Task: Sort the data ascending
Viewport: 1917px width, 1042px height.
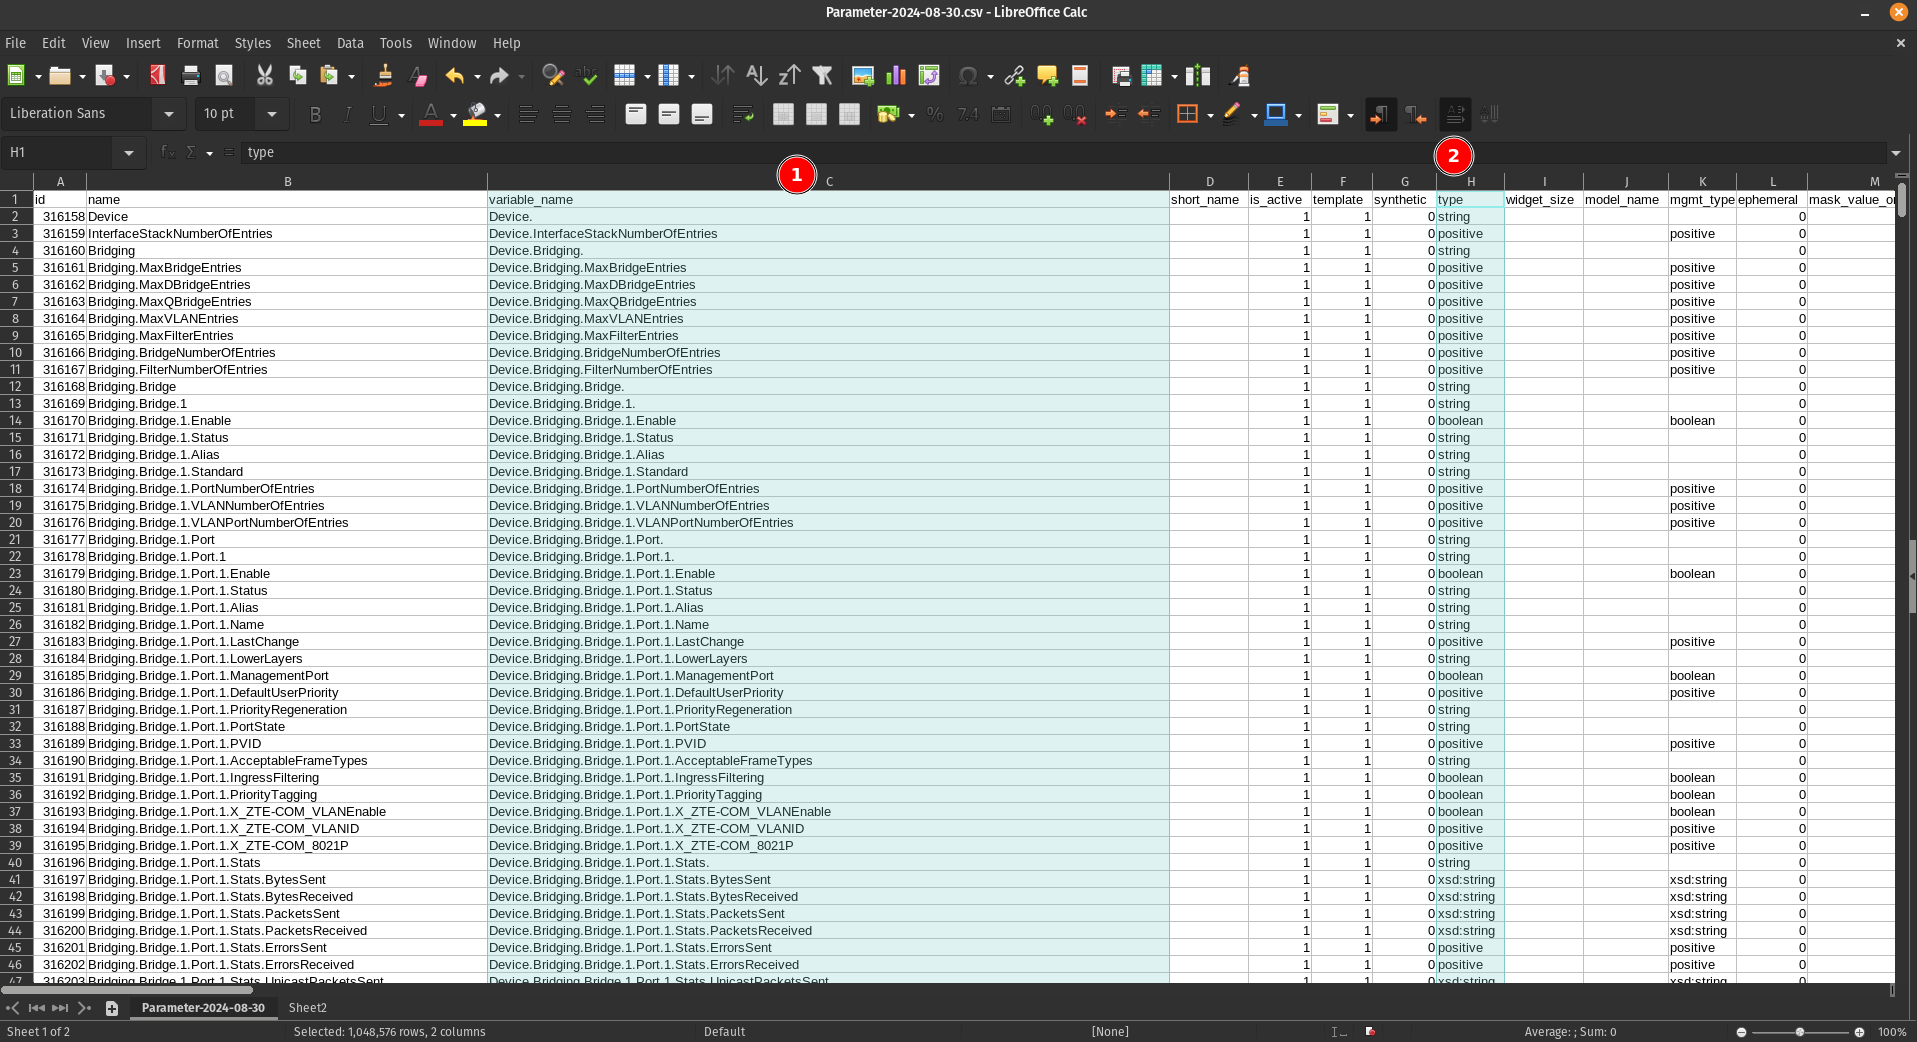Action: [757, 75]
